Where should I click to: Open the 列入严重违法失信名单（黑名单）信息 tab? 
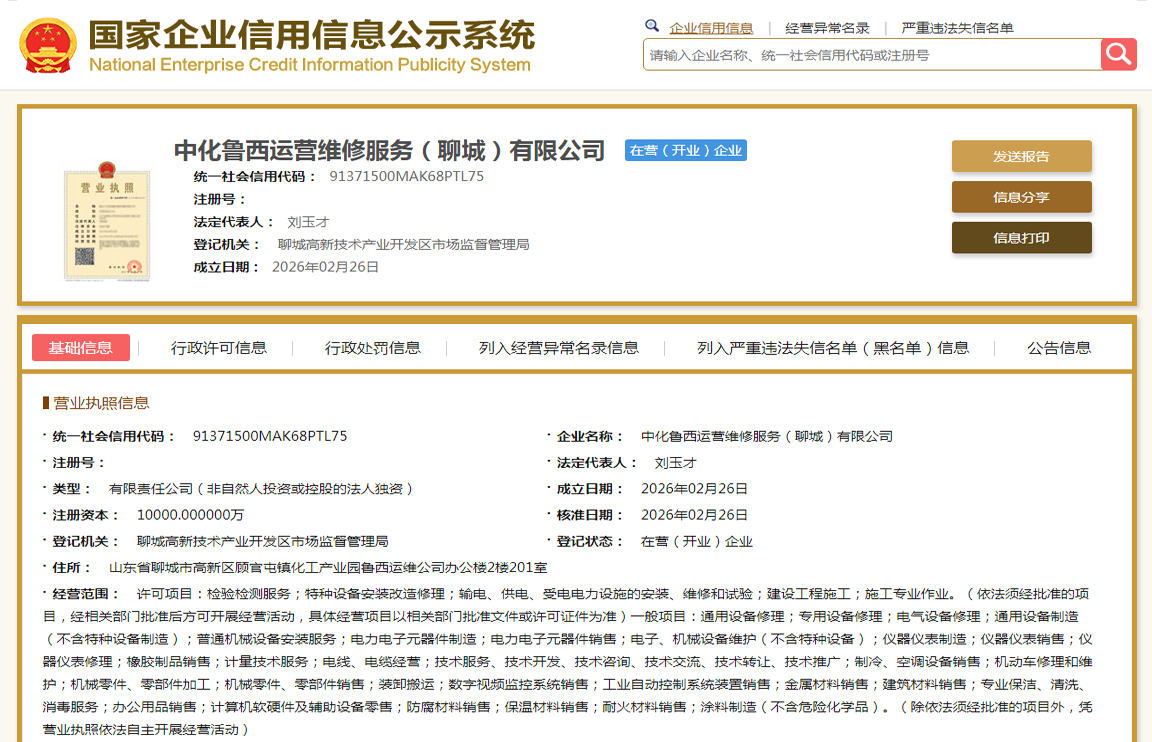tap(832, 348)
